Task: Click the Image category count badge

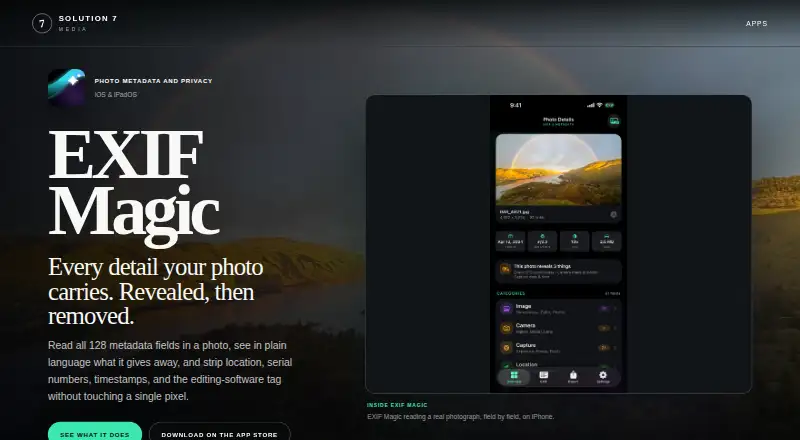Action: coord(604,309)
